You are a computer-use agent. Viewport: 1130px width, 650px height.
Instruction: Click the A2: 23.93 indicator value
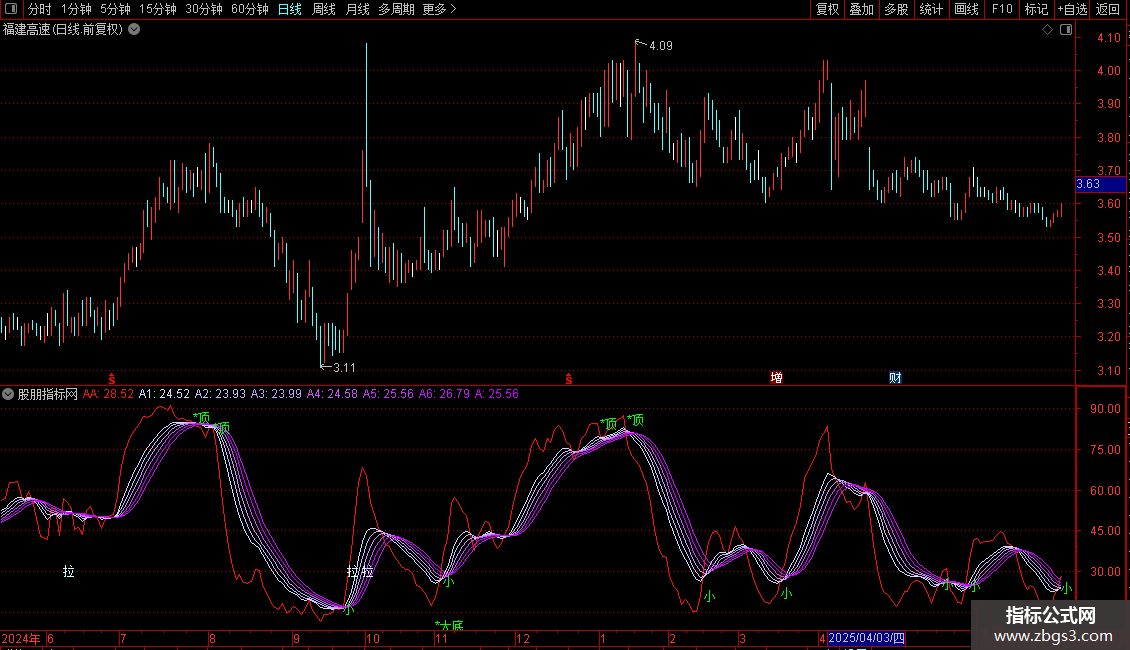(x=220, y=394)
